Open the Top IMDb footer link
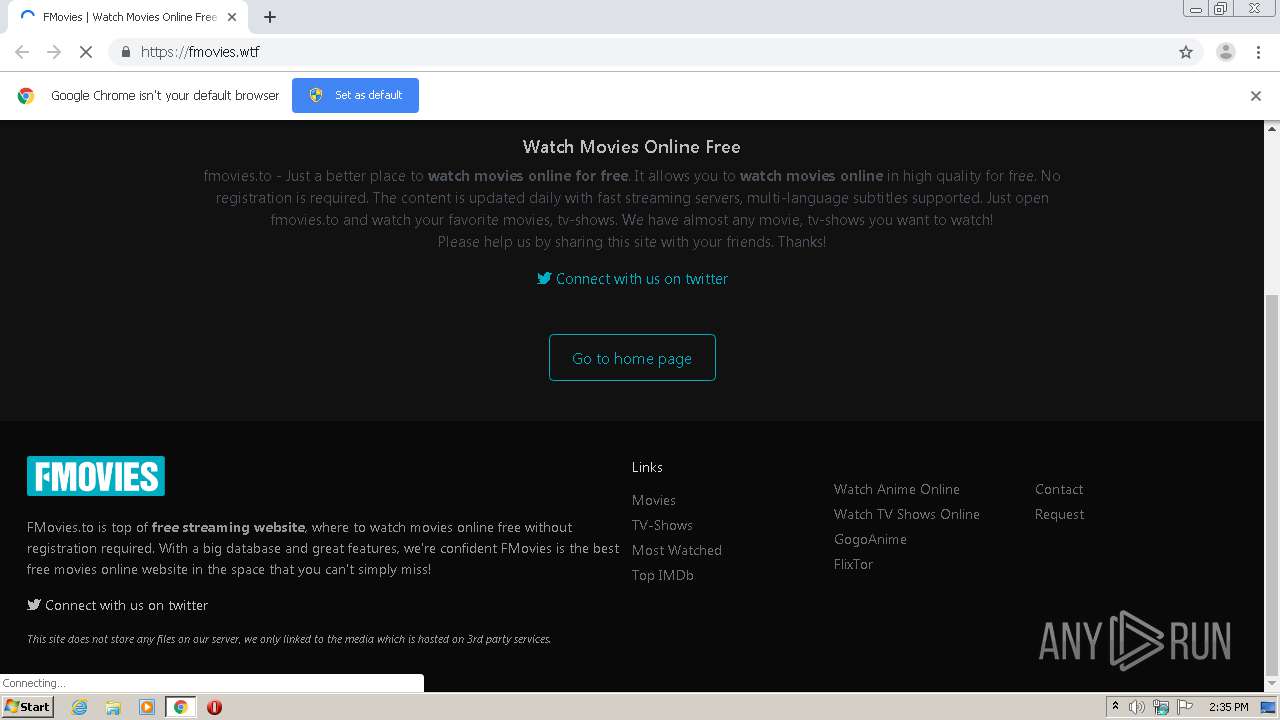Screen dimensions: 1280x720 (663, 575)
